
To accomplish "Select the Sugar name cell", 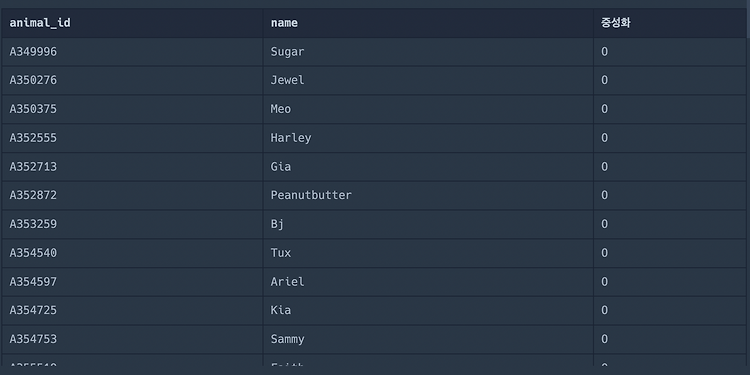I will (428, 52).
